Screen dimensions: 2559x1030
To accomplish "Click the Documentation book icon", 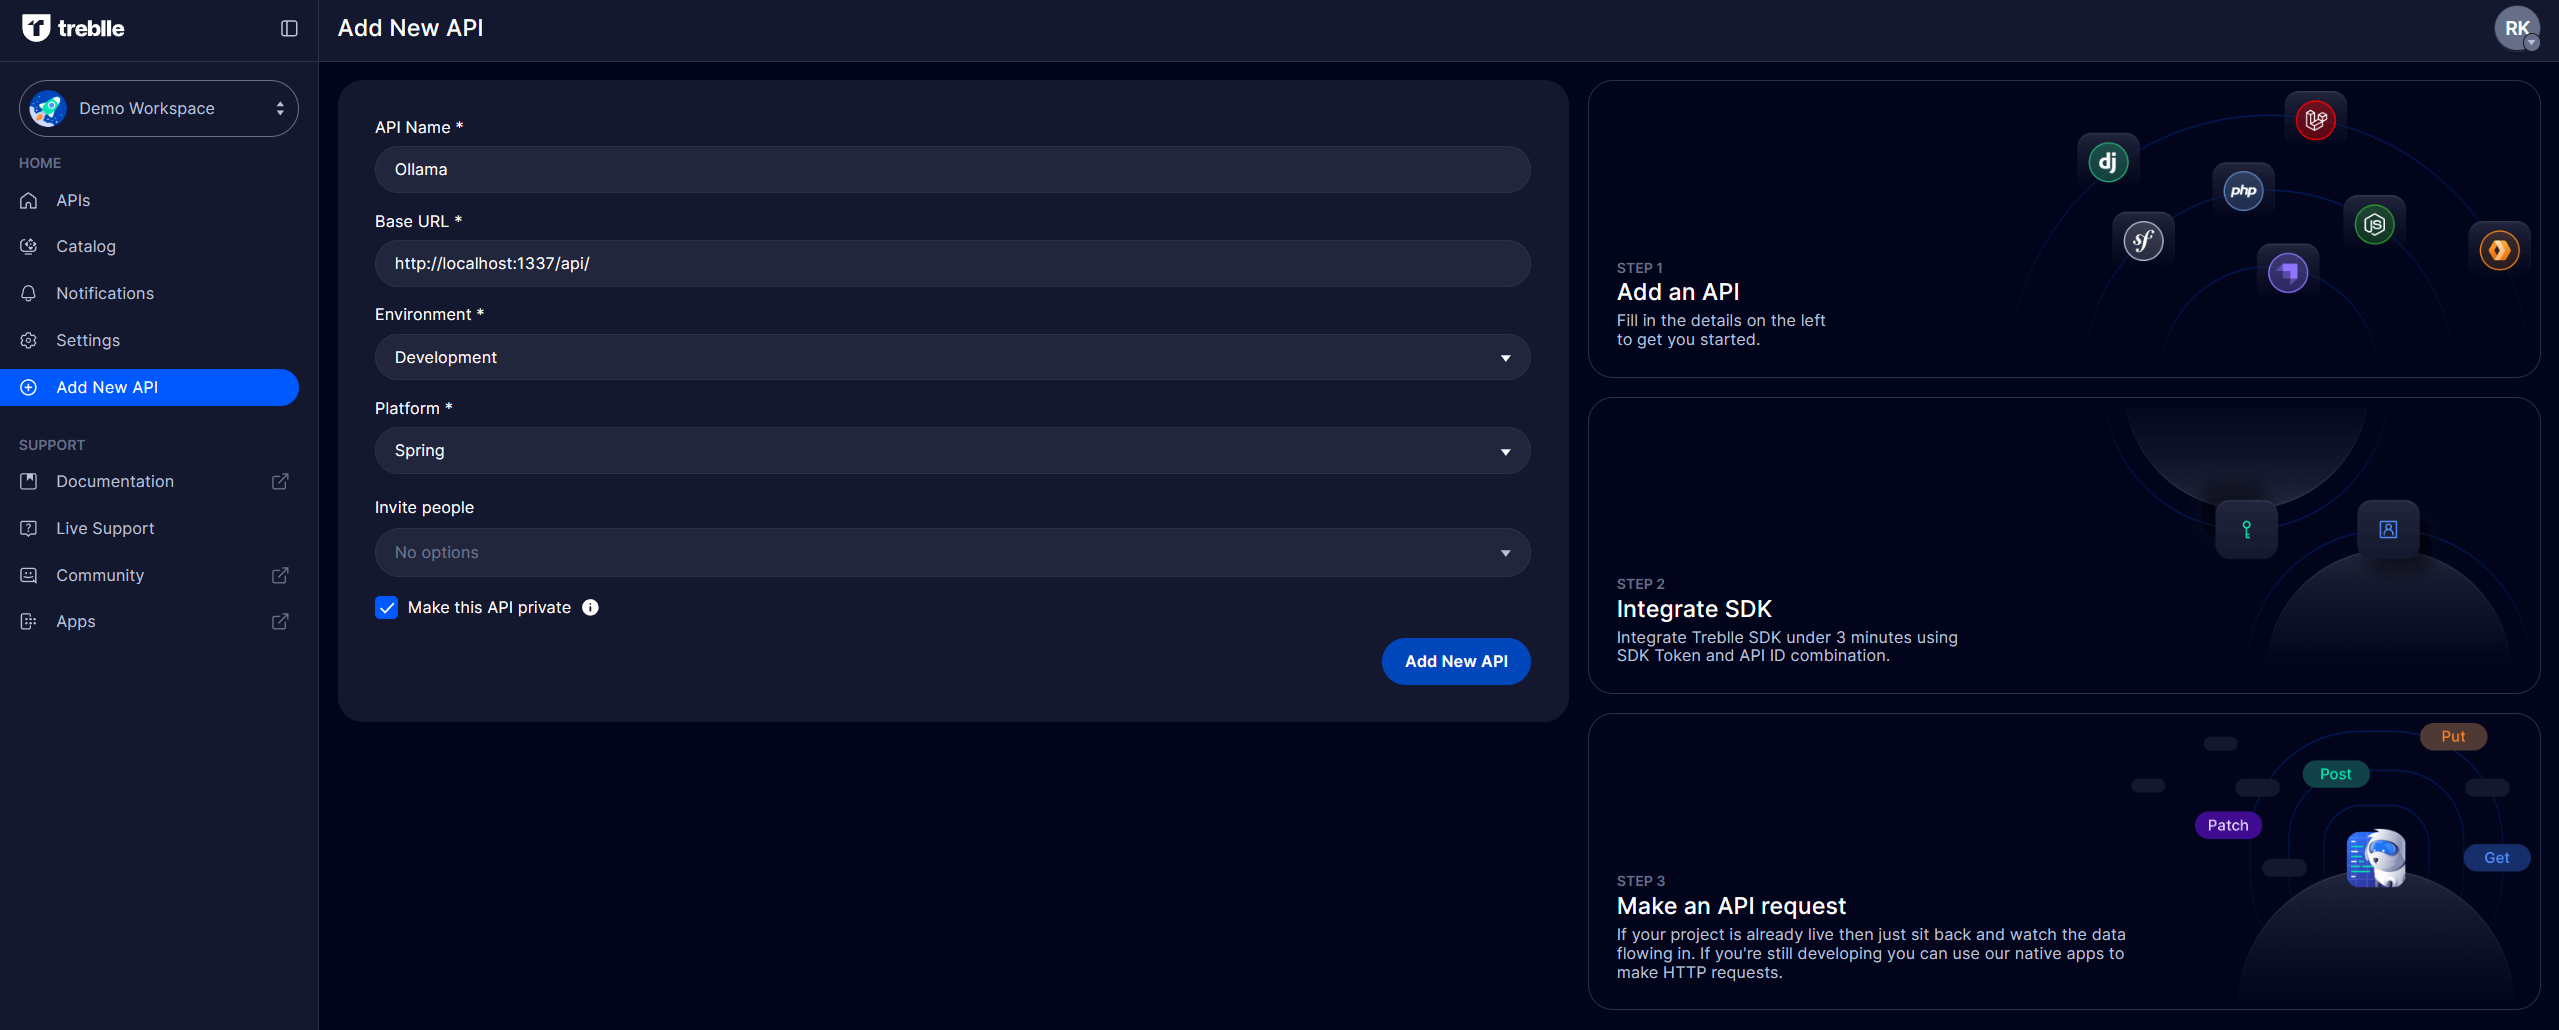I will 29,482.
